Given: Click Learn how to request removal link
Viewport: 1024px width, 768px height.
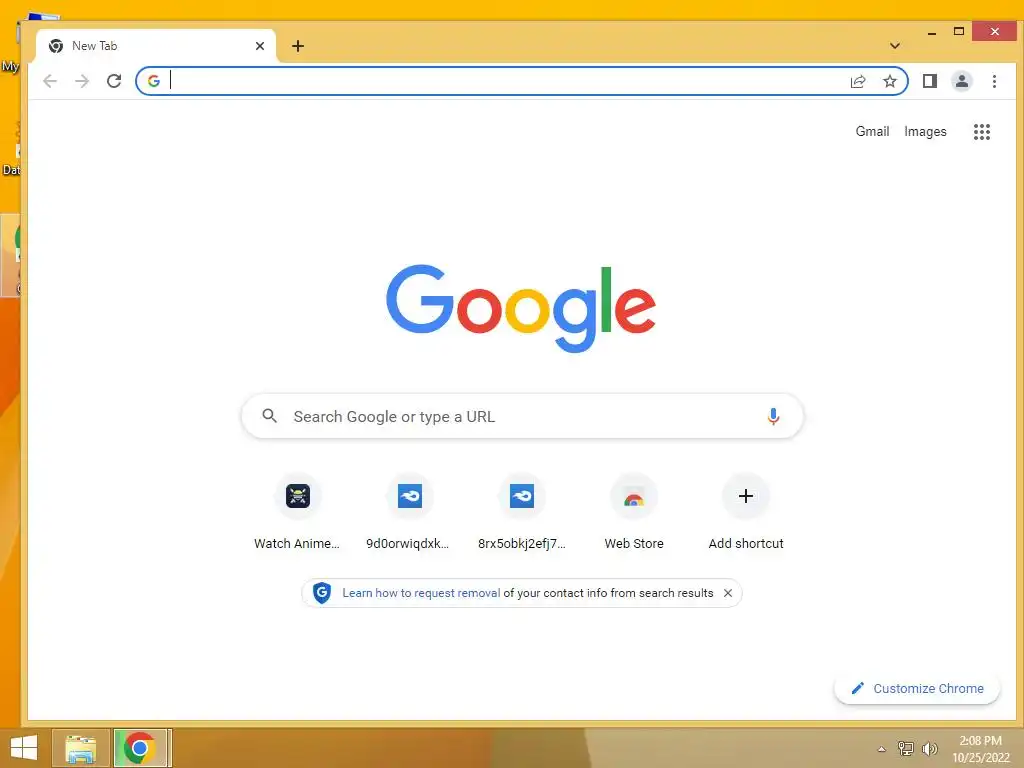Looking at the screenshot, I should 421,593.
